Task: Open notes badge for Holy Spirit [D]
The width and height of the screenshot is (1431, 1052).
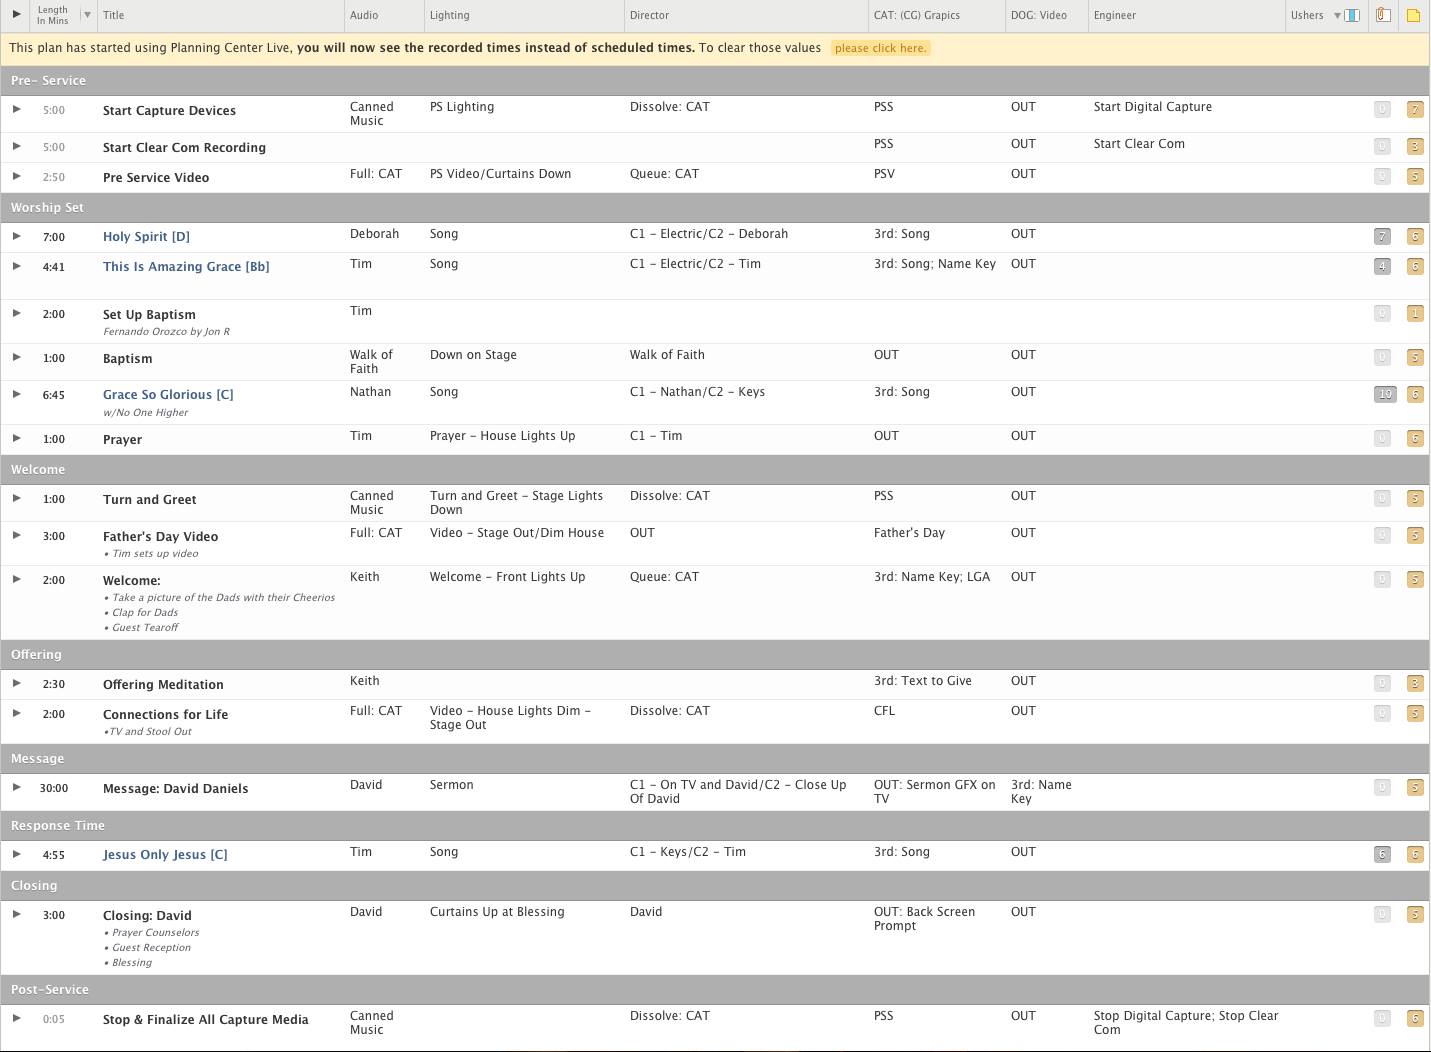Action: pyautogui.click(x=1415, y=237)
